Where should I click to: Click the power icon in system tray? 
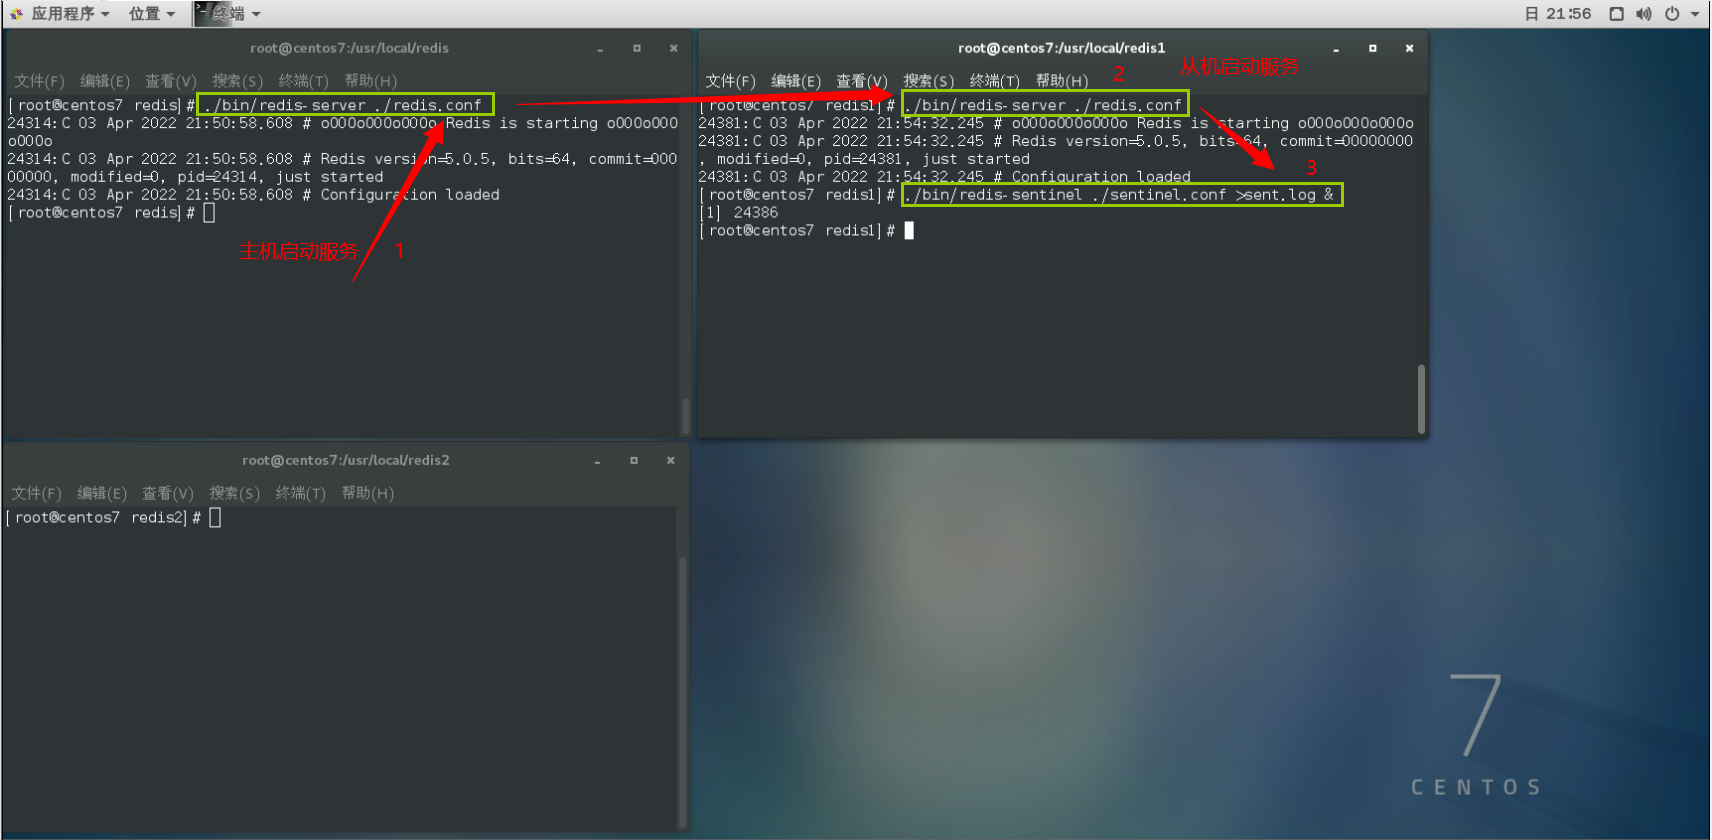pyautogui.click(x=1672, y=14)
